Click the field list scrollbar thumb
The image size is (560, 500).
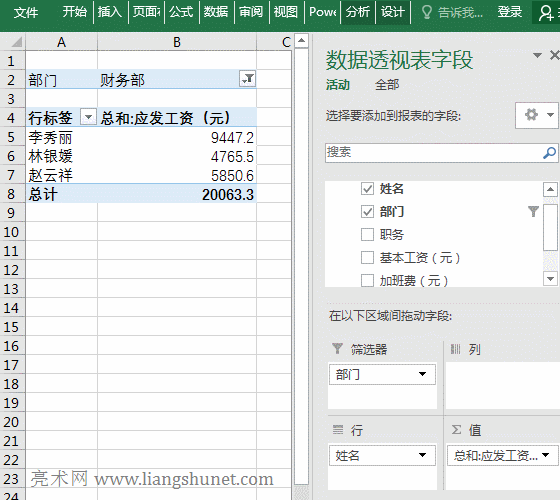tap(550, 228)
